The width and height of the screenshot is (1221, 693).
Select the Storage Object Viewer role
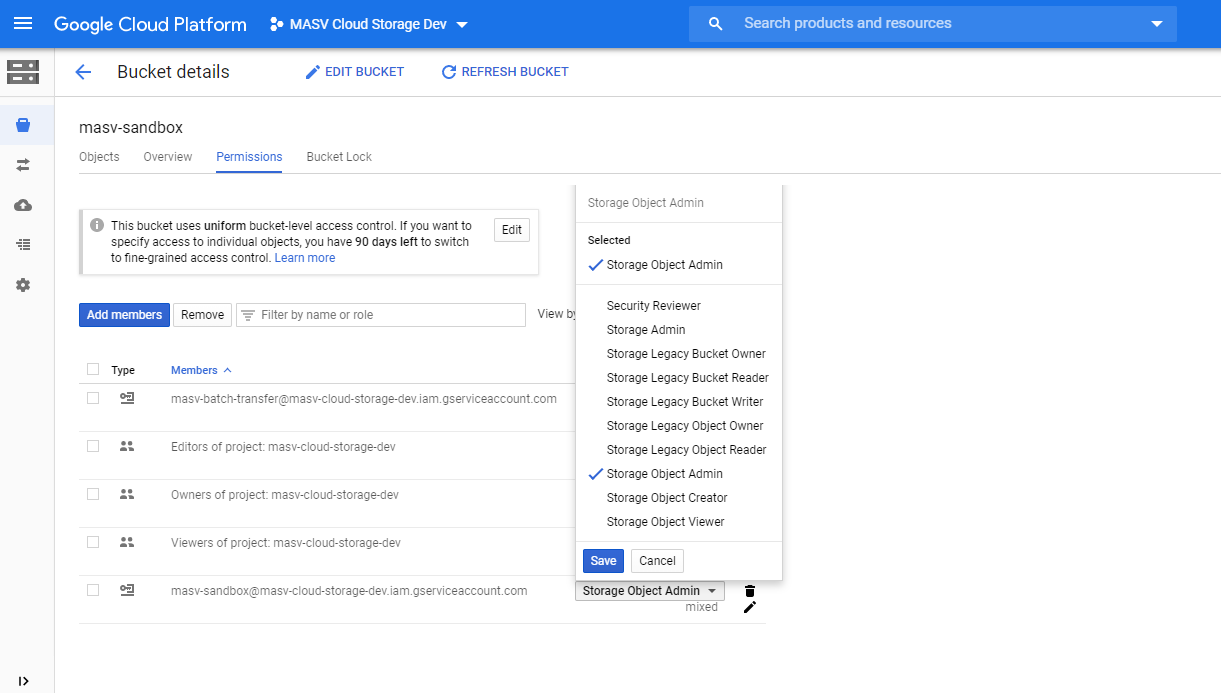point(666,522)
